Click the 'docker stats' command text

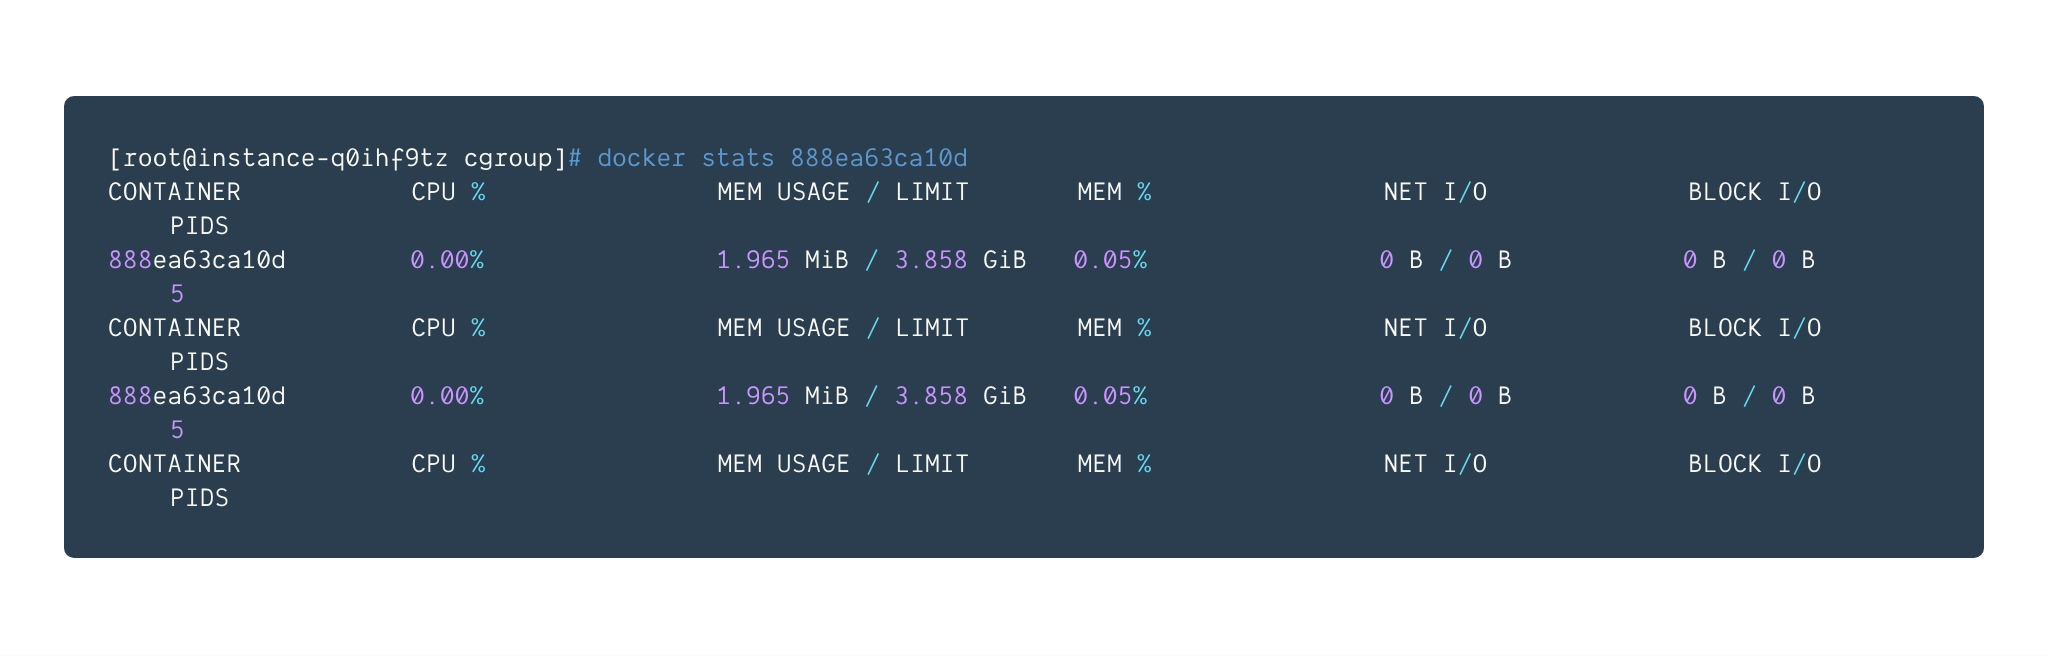tap(686, 158)
